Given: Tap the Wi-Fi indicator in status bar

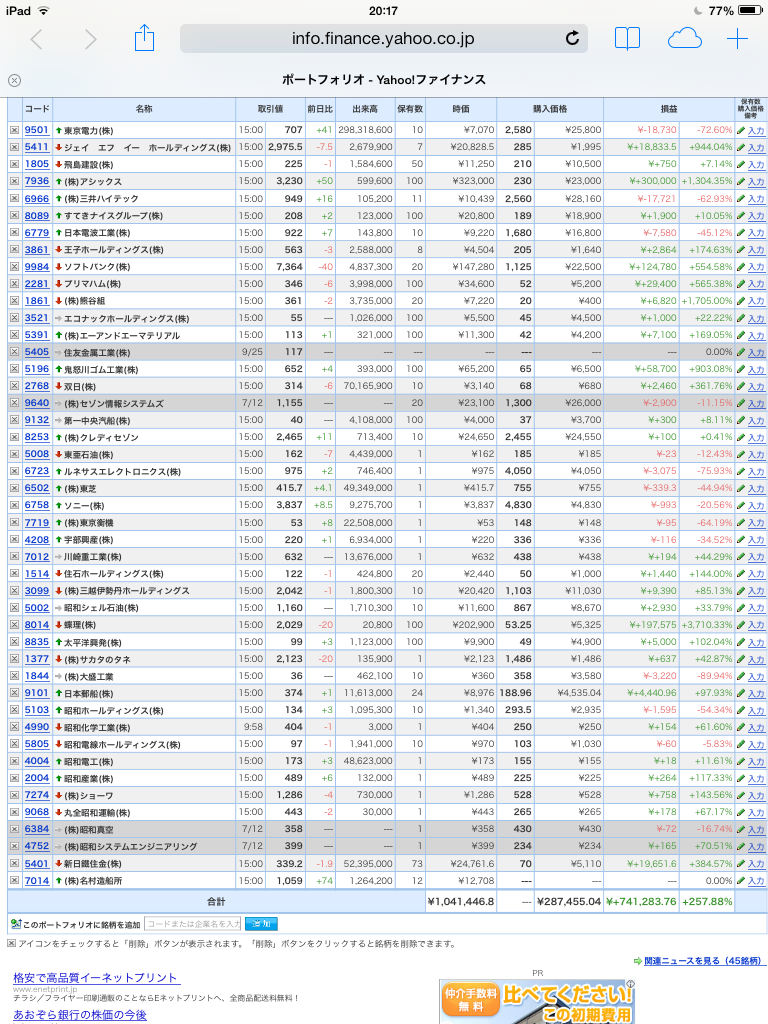Looking at the screenshot, I should coord(44,10).
